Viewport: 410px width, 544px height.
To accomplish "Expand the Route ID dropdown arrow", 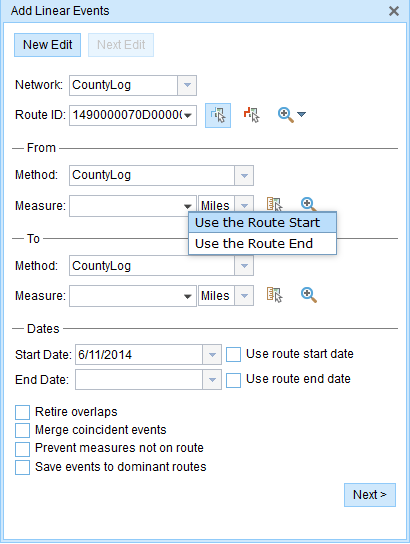I will coord(188,116).
